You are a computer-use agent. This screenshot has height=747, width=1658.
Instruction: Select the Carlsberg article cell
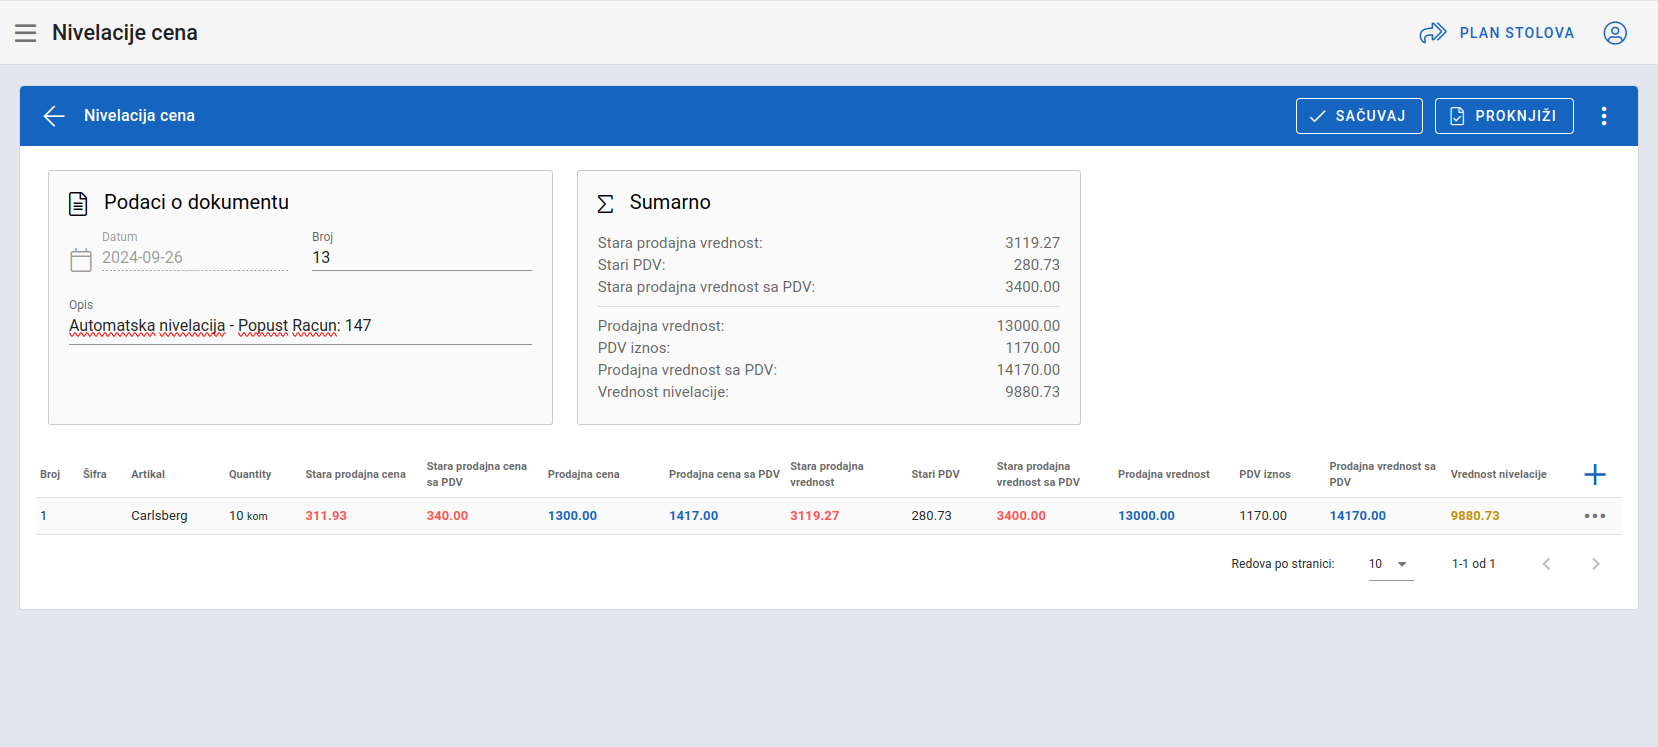[x=159, y=516]
